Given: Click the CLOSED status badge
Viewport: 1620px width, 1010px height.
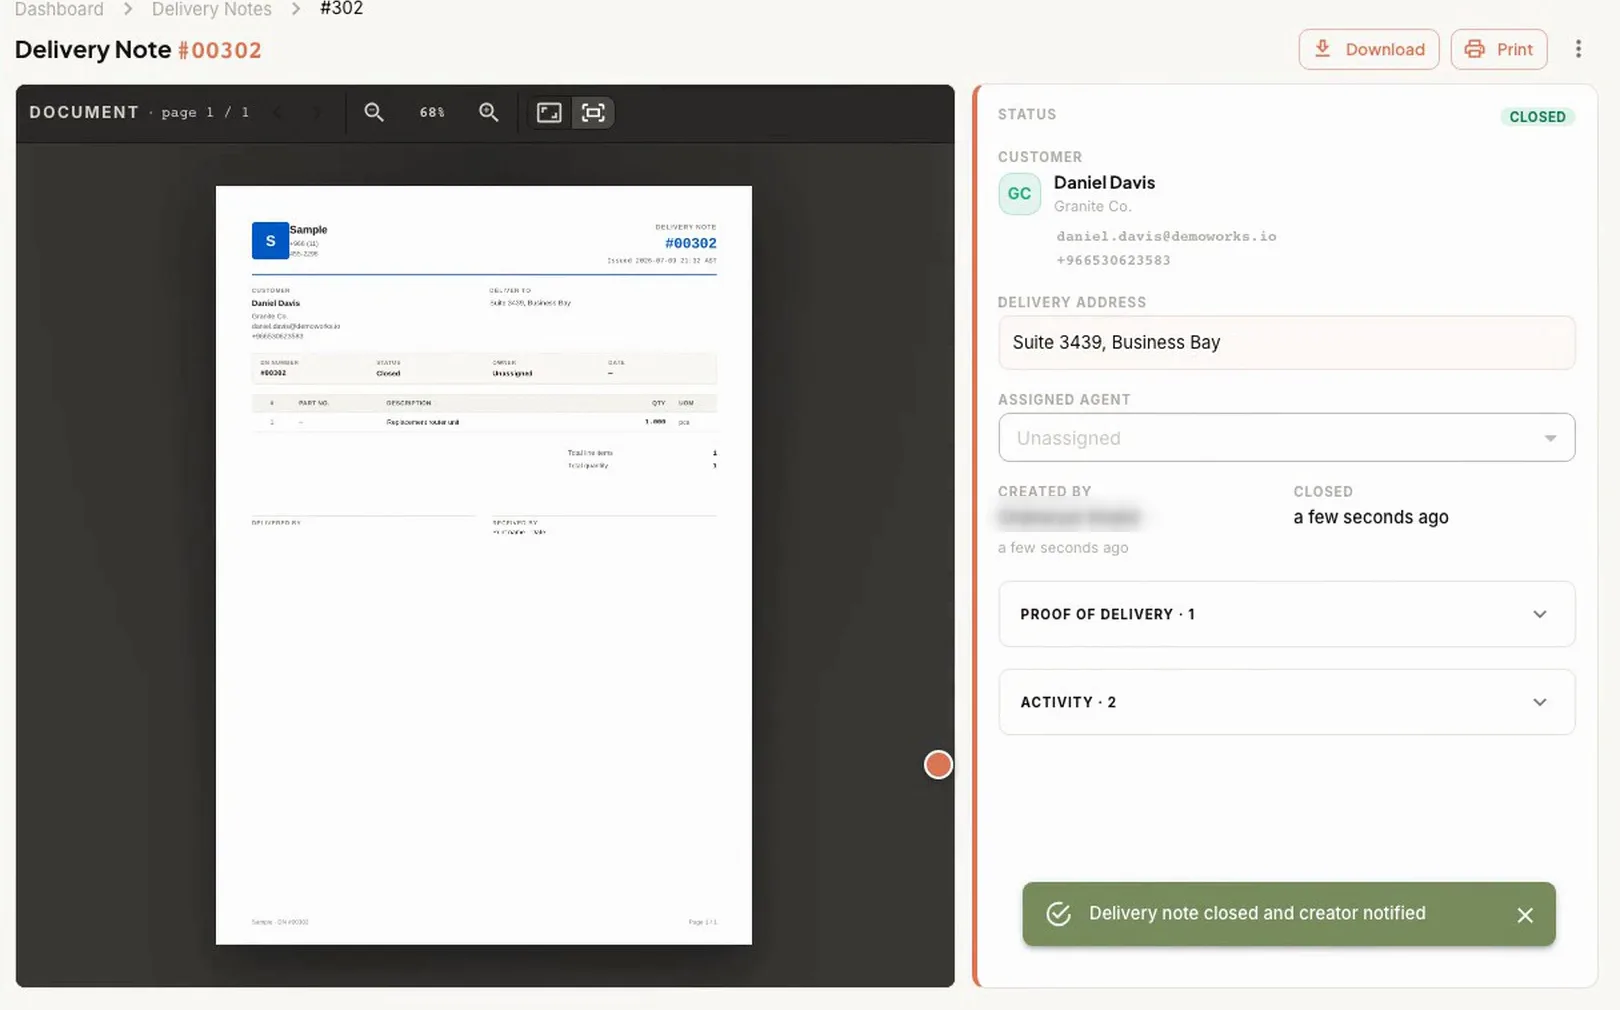Looking at the screenshot, I should click(1537, 117).
